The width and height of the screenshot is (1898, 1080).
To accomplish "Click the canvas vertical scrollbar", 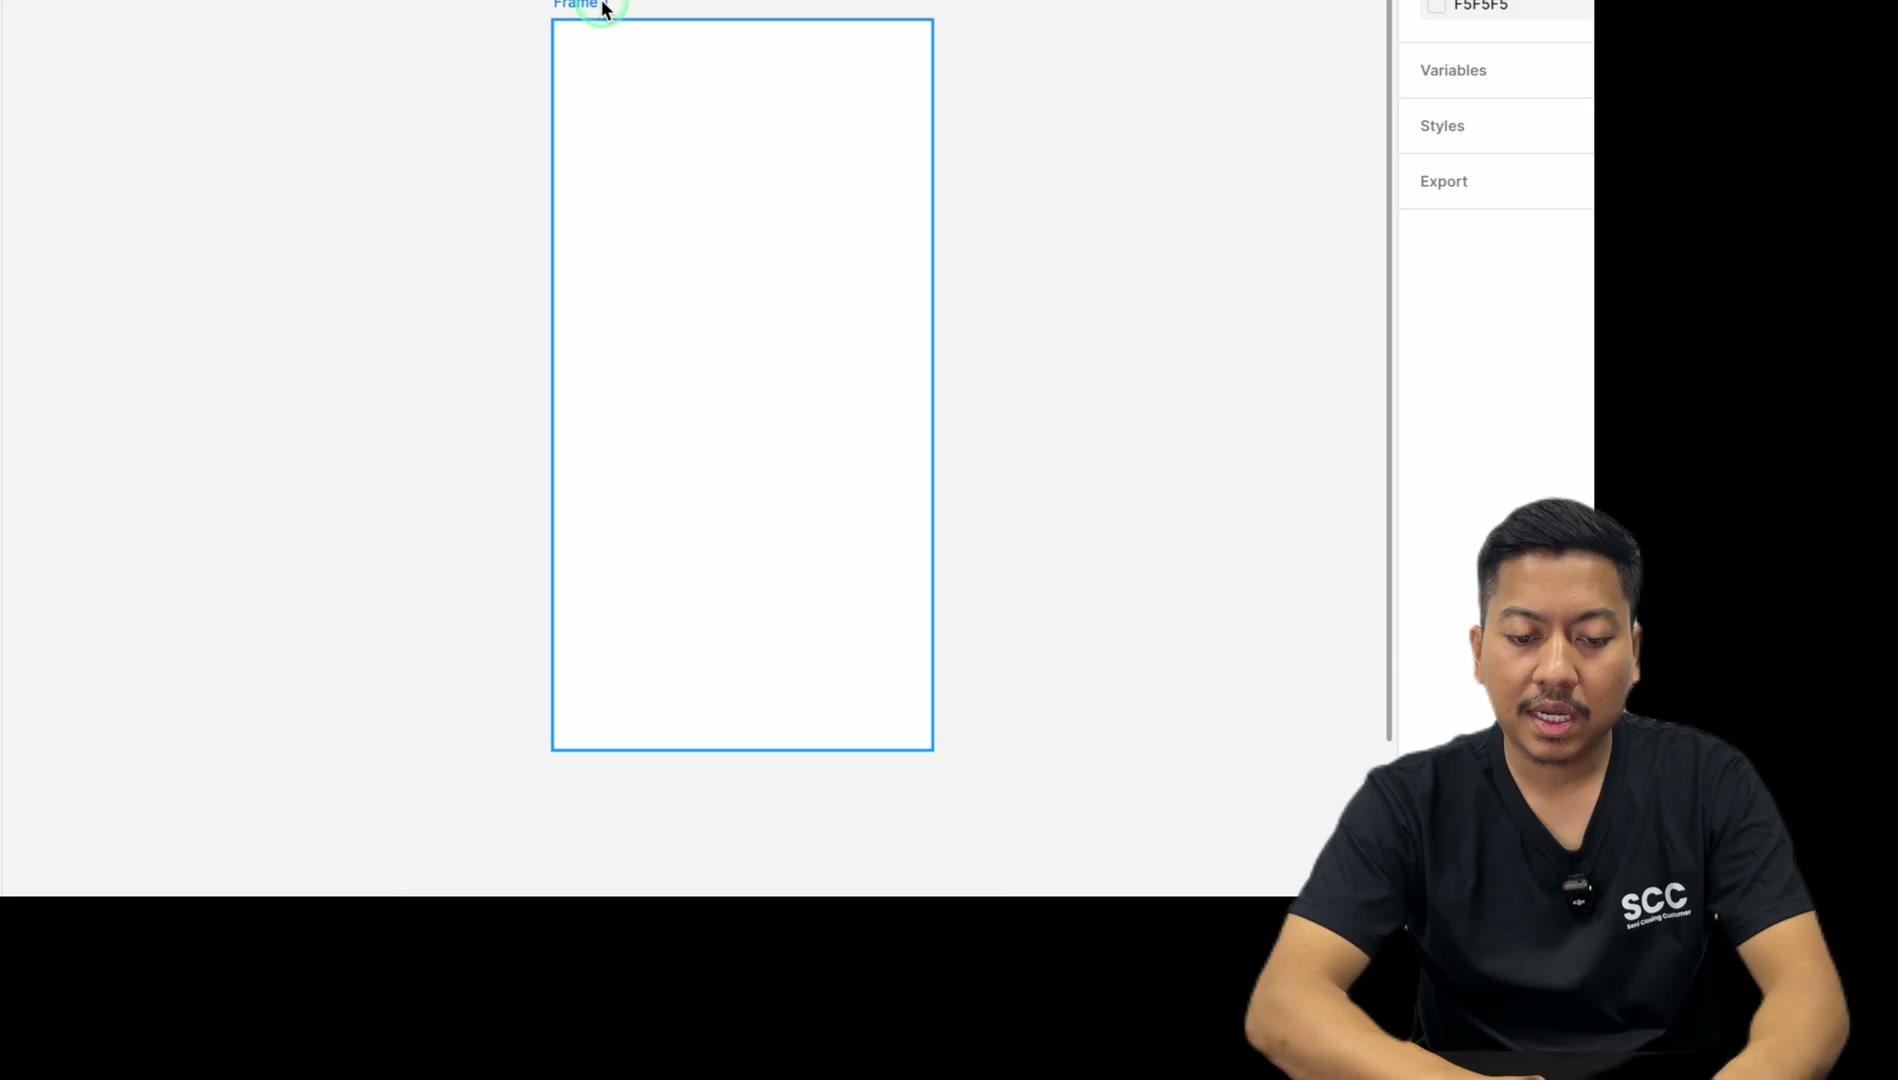I will pos(1389,370).
